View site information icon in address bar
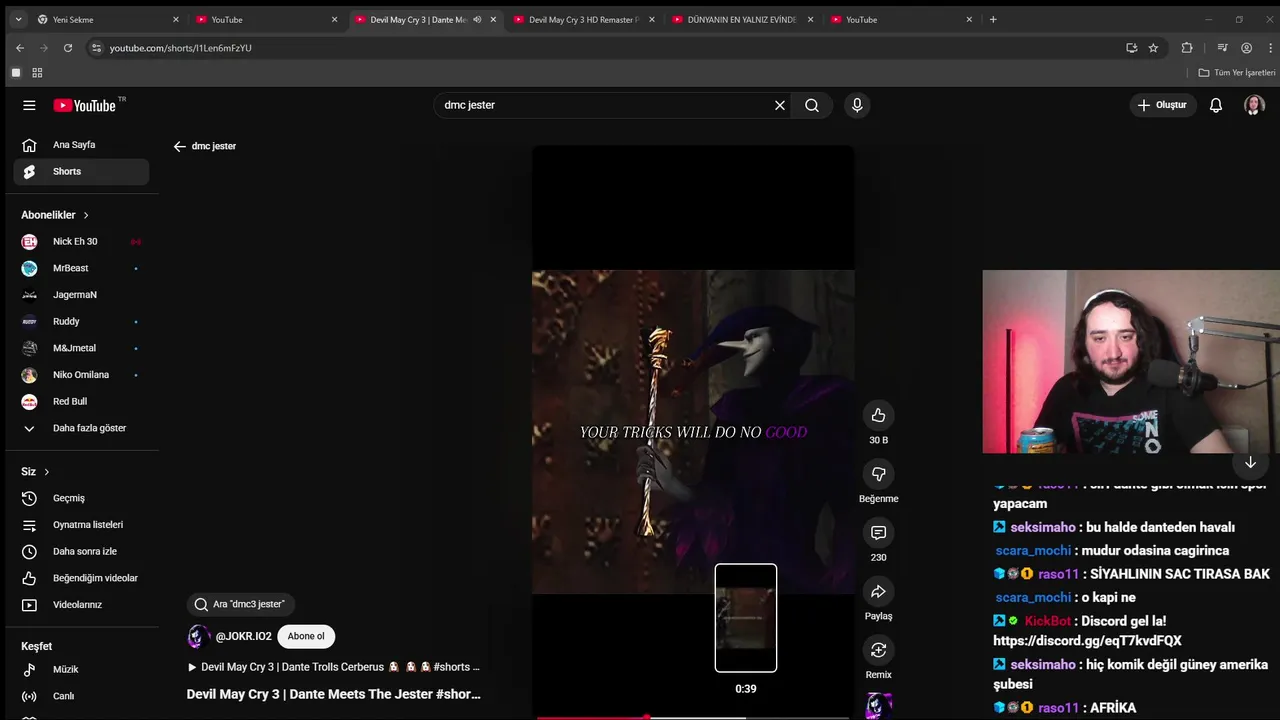The height and width of the screenshot is (720, 1280). pyautogui.click(x=96, y=48)
